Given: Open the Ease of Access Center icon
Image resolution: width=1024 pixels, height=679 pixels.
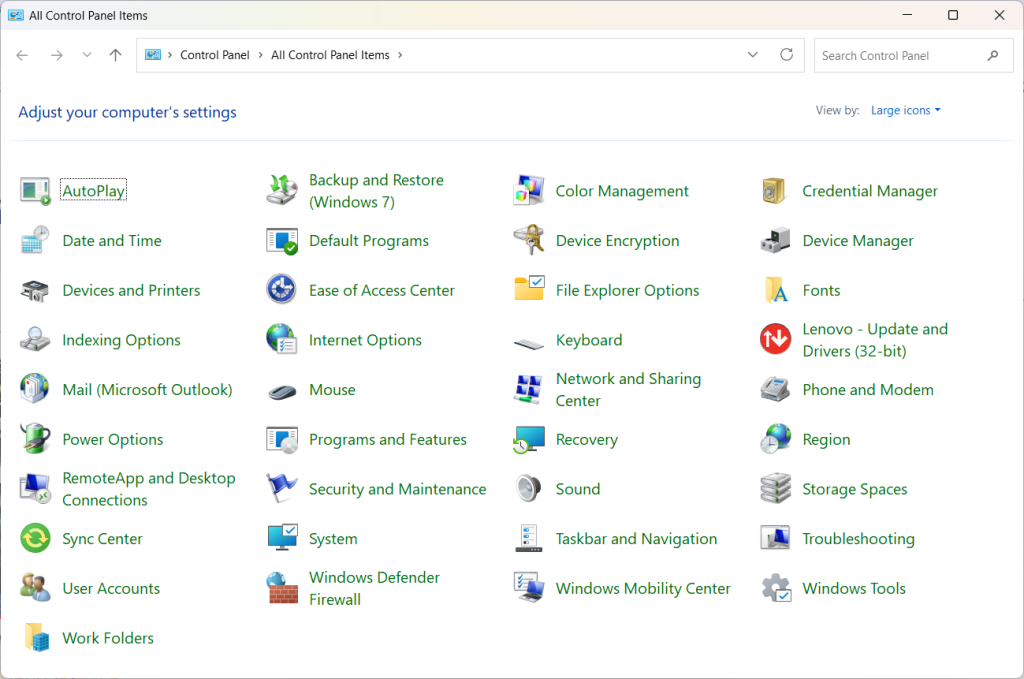Looking at the screenshot, I should coord(282,290).
